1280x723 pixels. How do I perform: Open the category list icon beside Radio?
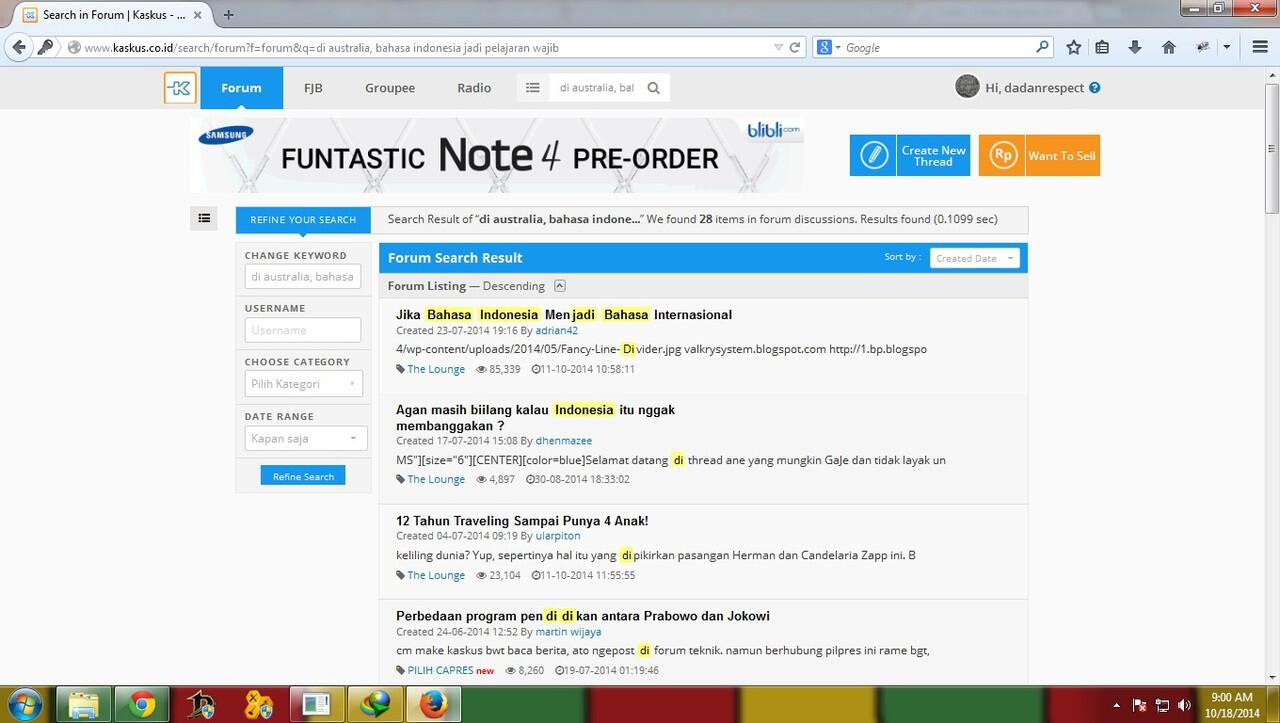pyautogui.click(x=532, y=88)
